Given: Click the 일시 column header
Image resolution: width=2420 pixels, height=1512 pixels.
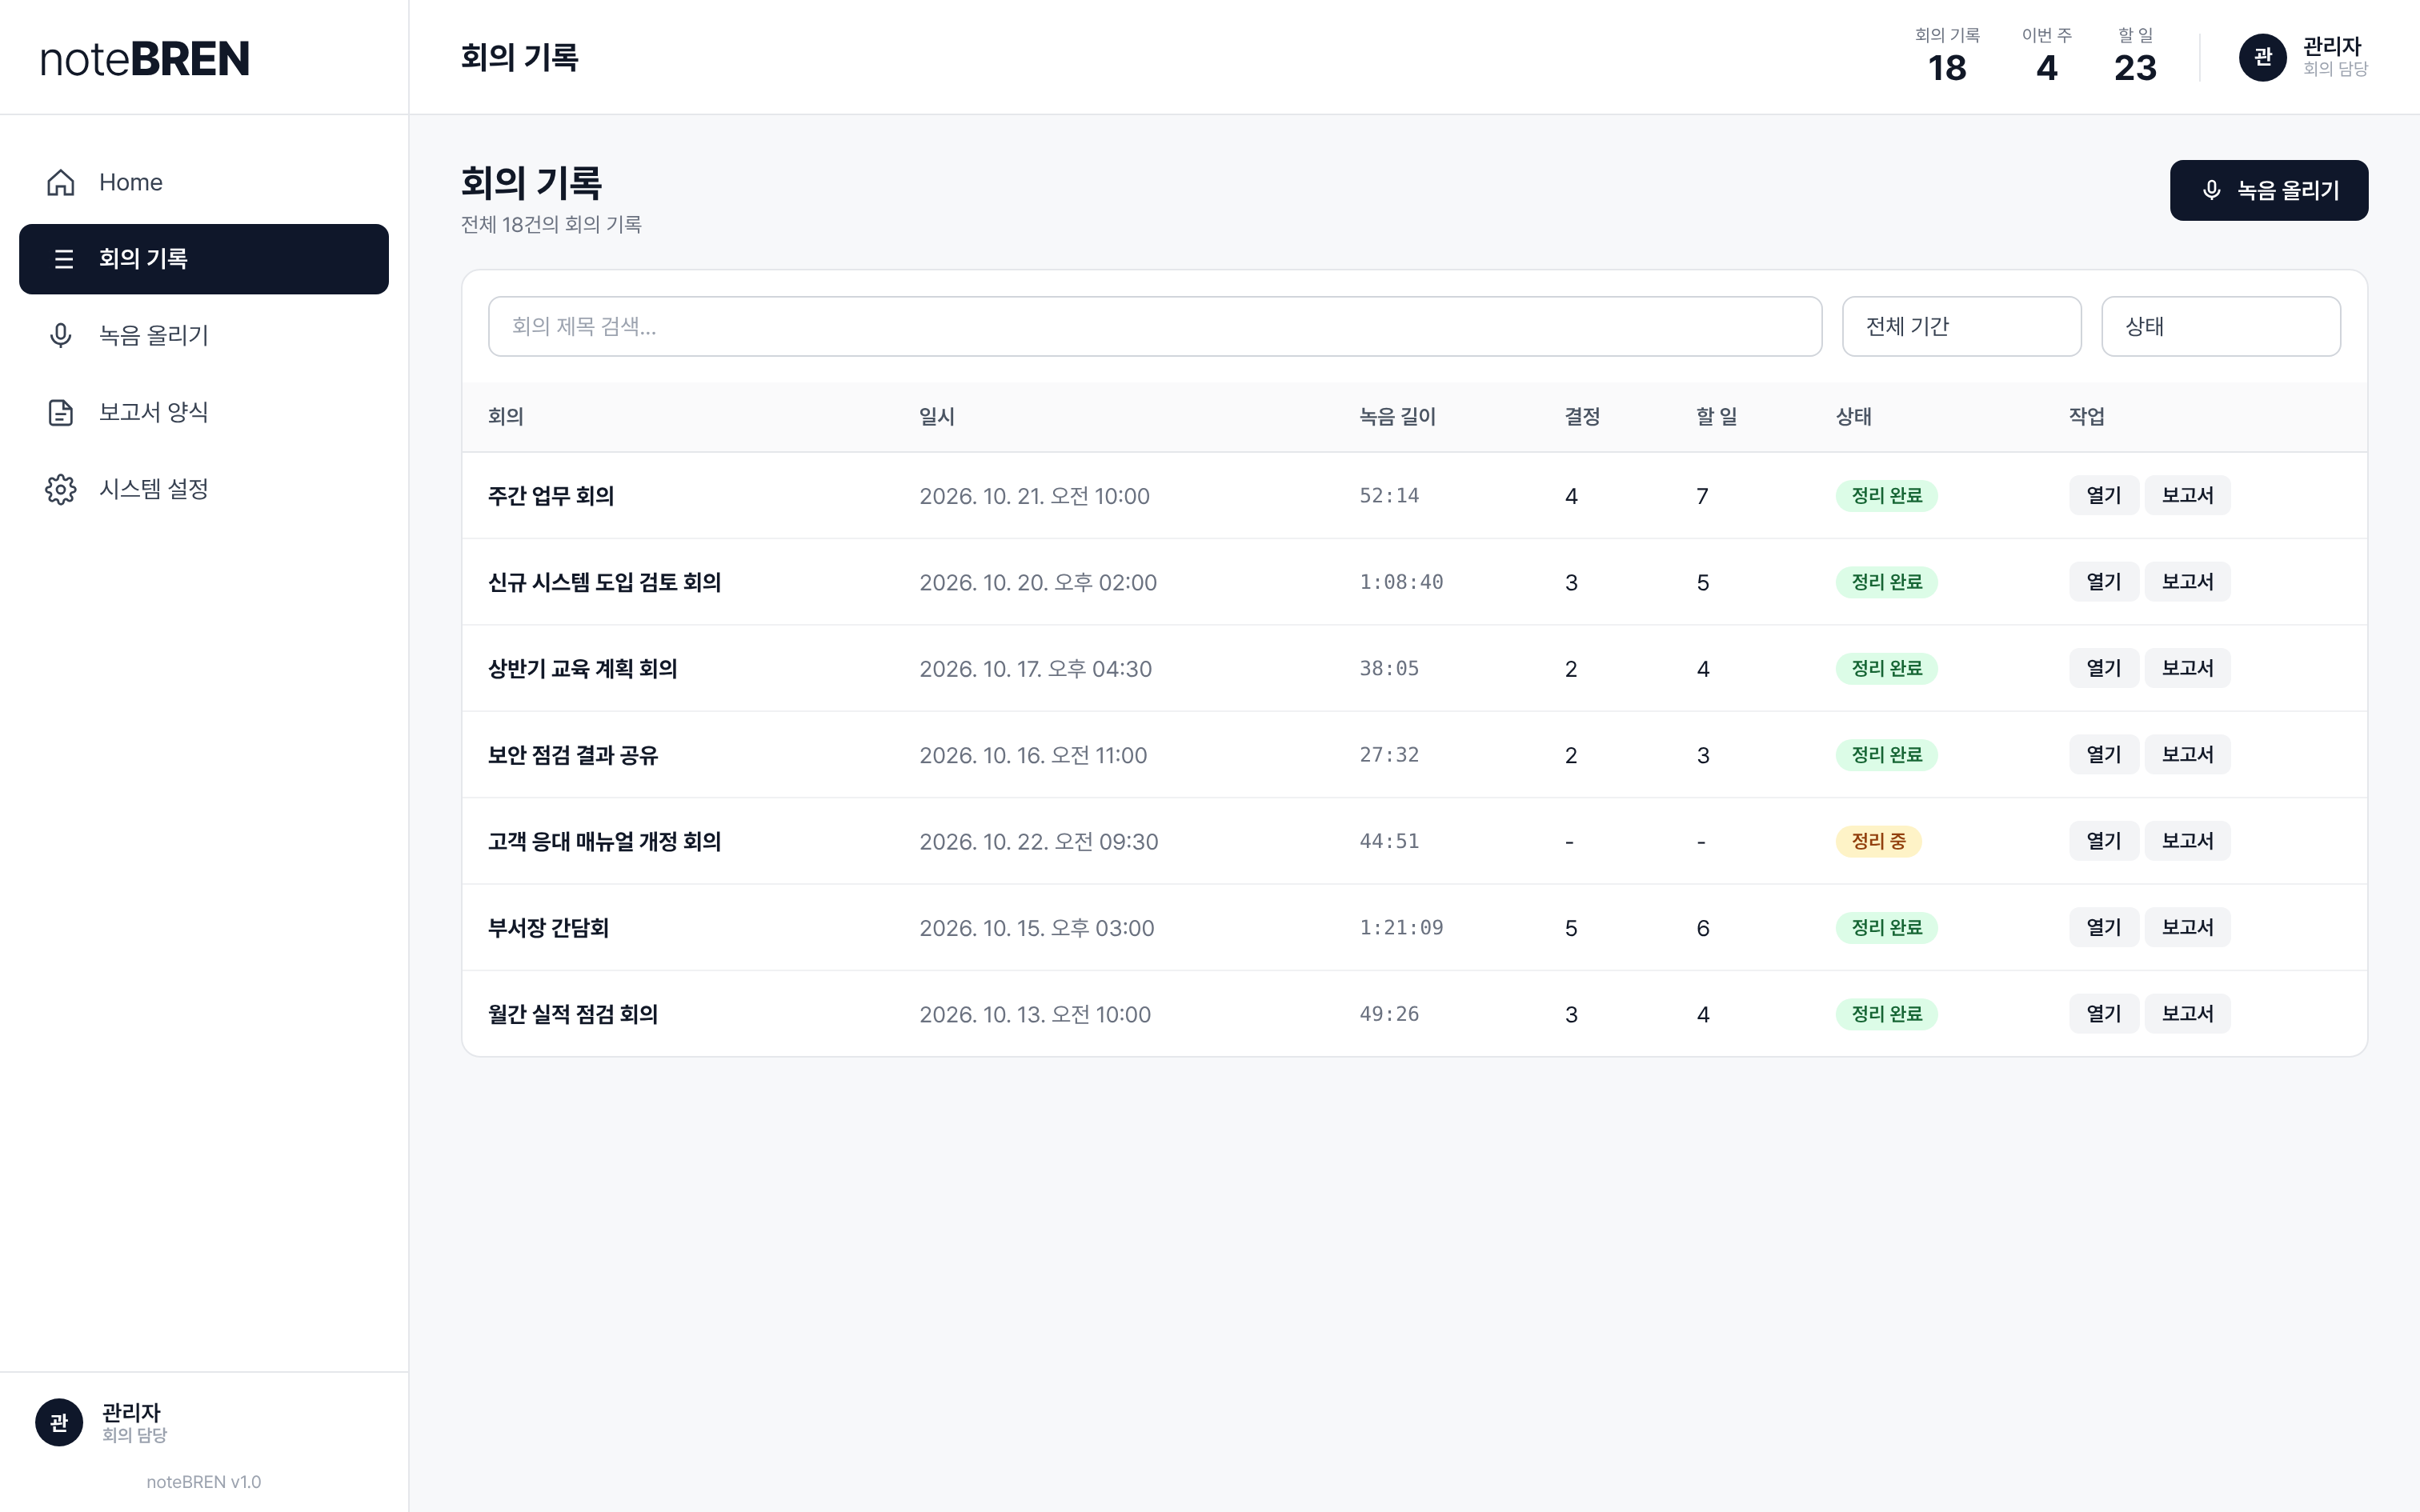Looking at the screenshot, I should (937, 416).
